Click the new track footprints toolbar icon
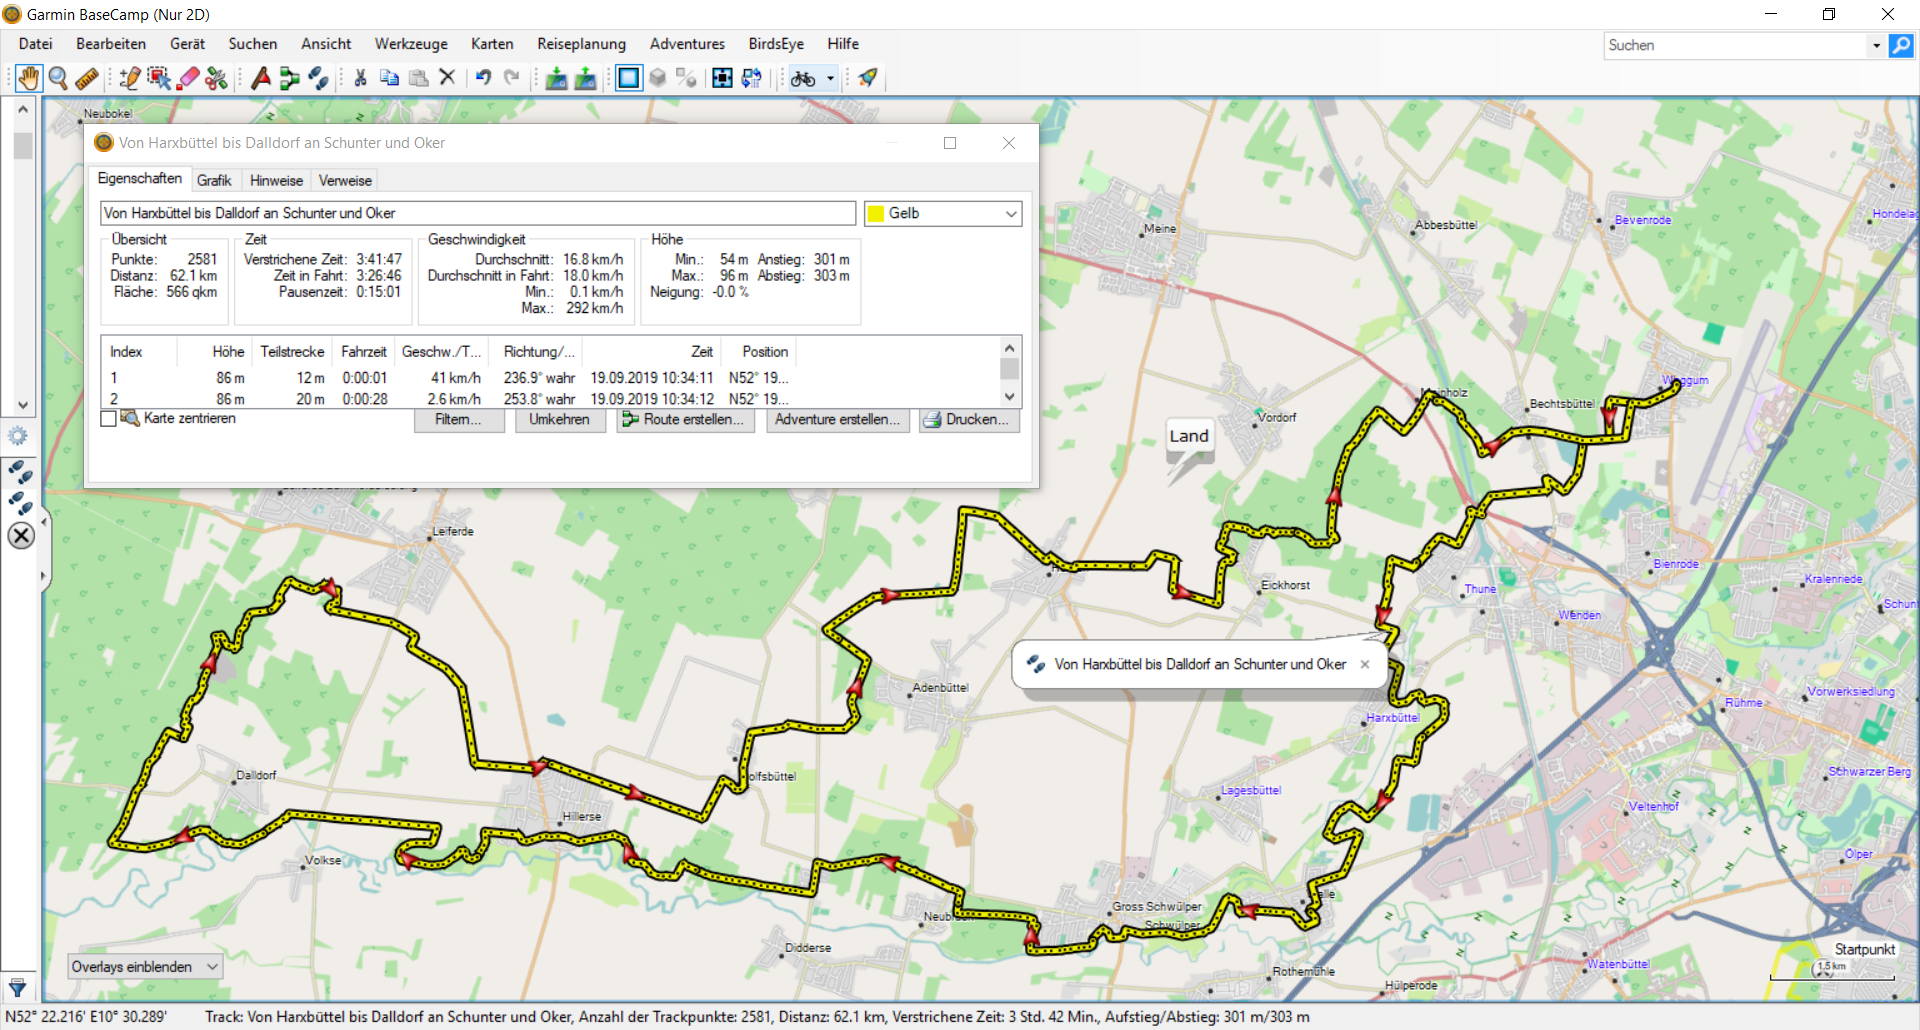This screenshot has width=1920, height=1030. pyautogui.click(x=319, y=78)
